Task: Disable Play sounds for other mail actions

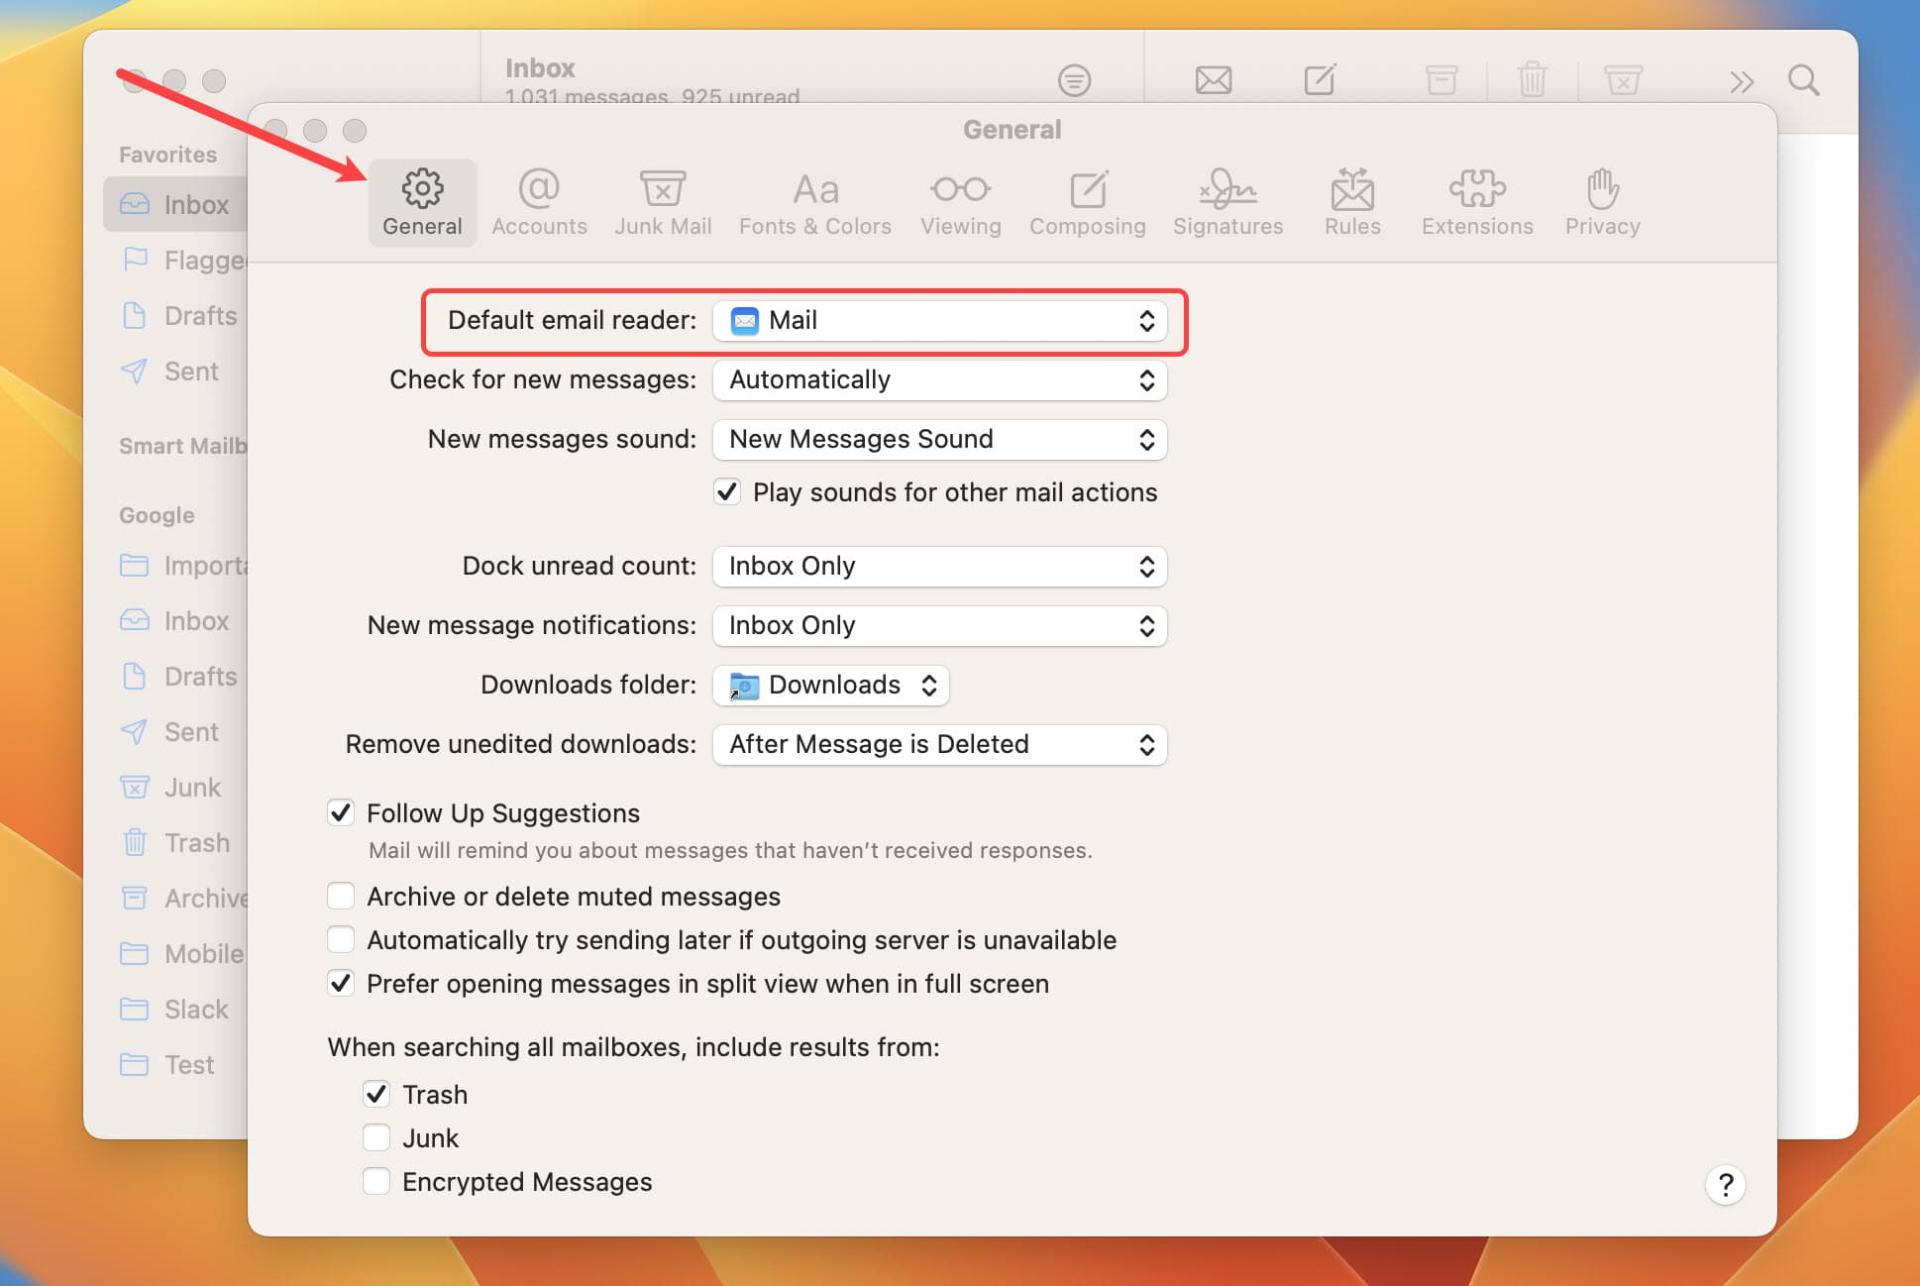Action: coord(727,492)
